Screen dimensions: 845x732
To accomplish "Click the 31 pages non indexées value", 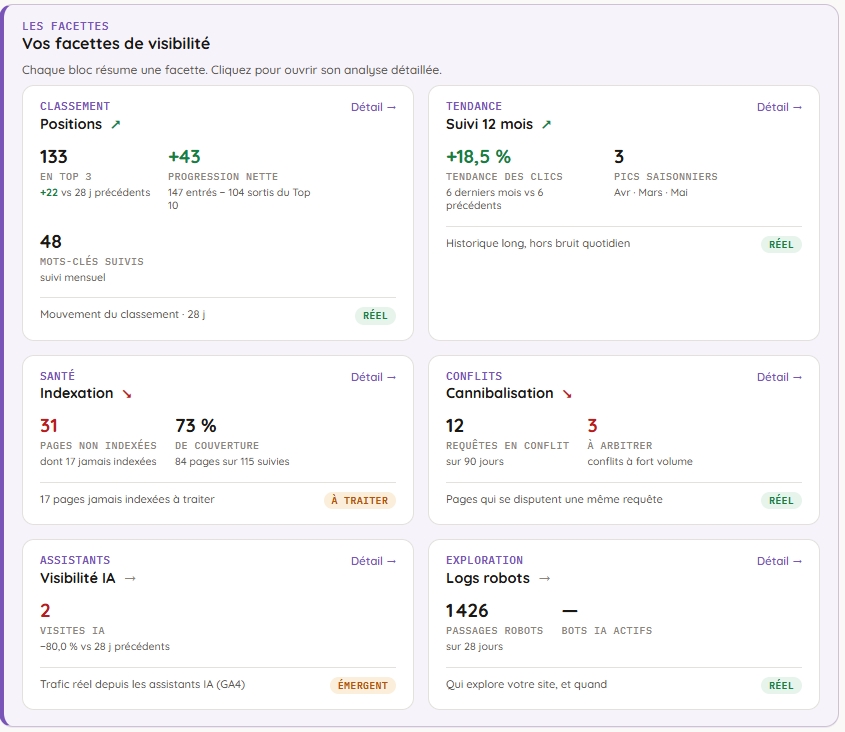I will [49, 426].
